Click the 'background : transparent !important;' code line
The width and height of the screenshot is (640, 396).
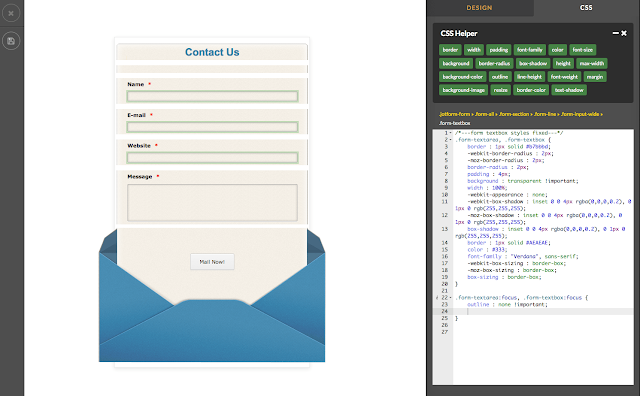[x=523, y=181]
